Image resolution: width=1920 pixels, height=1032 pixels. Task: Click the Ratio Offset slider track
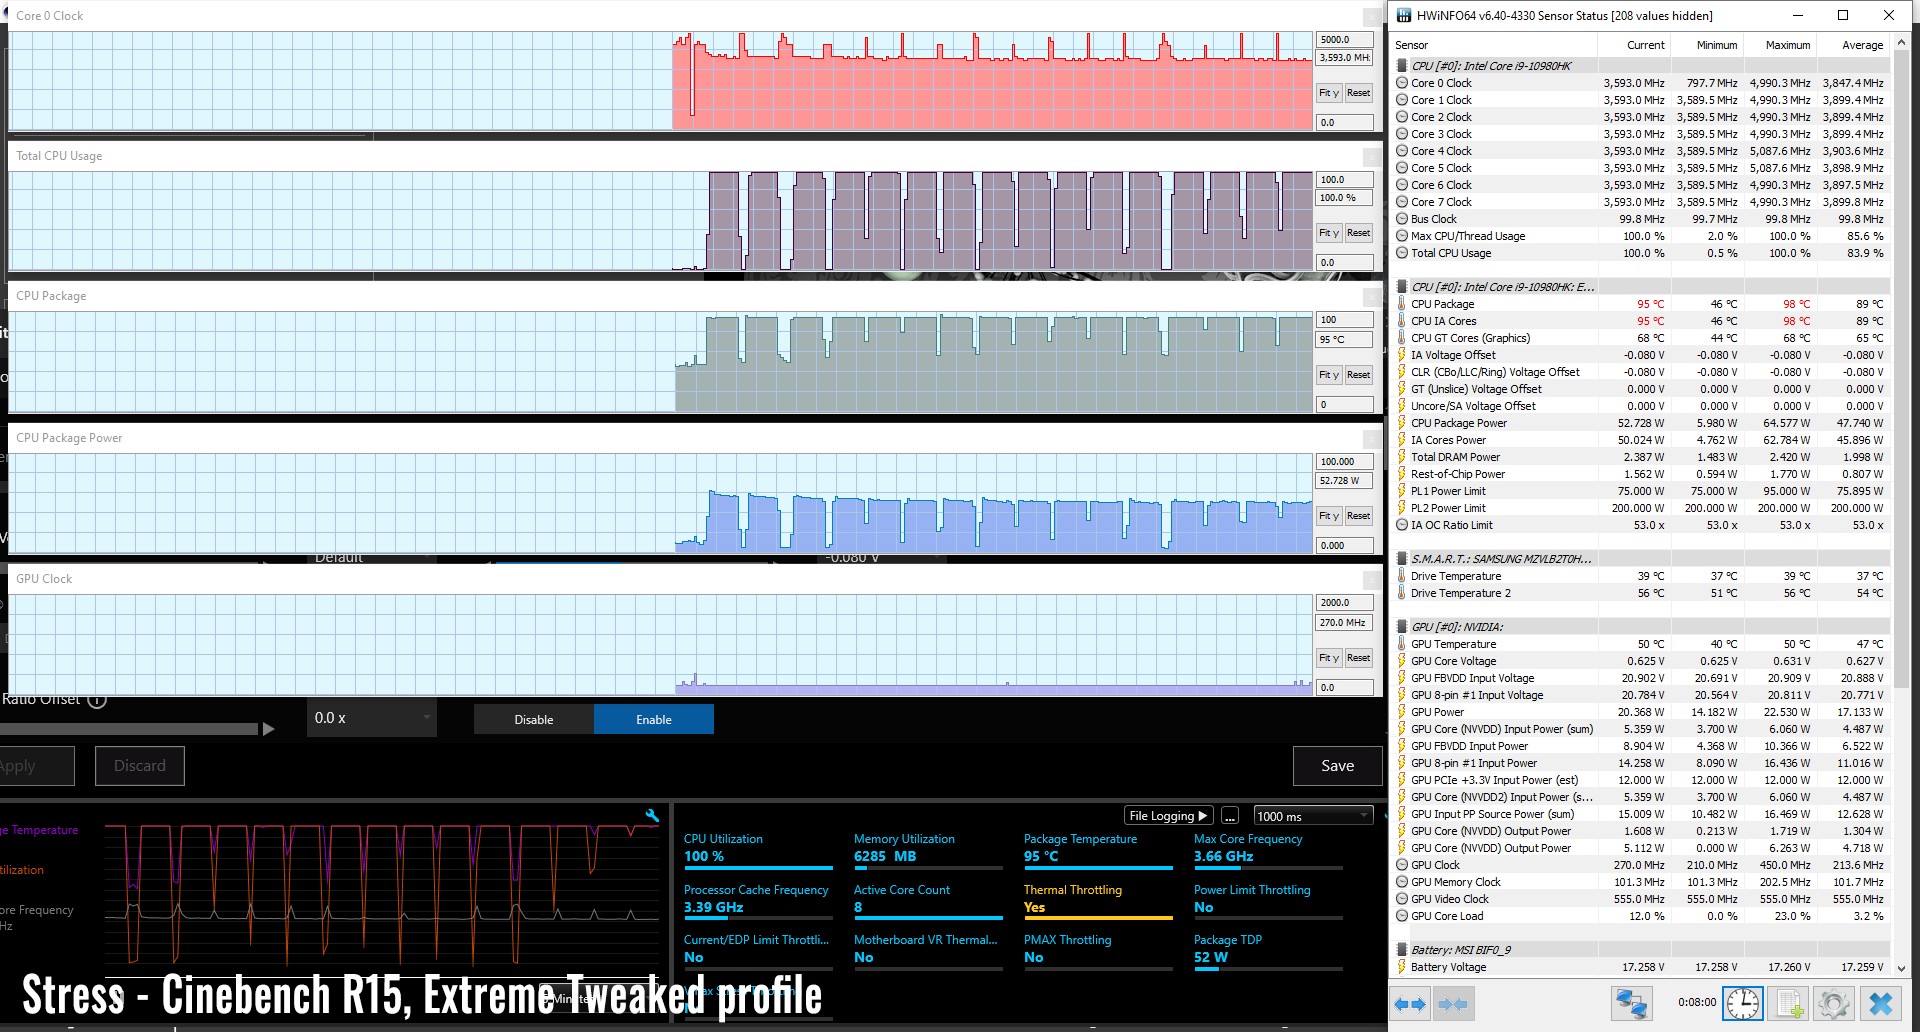[130, 729]
